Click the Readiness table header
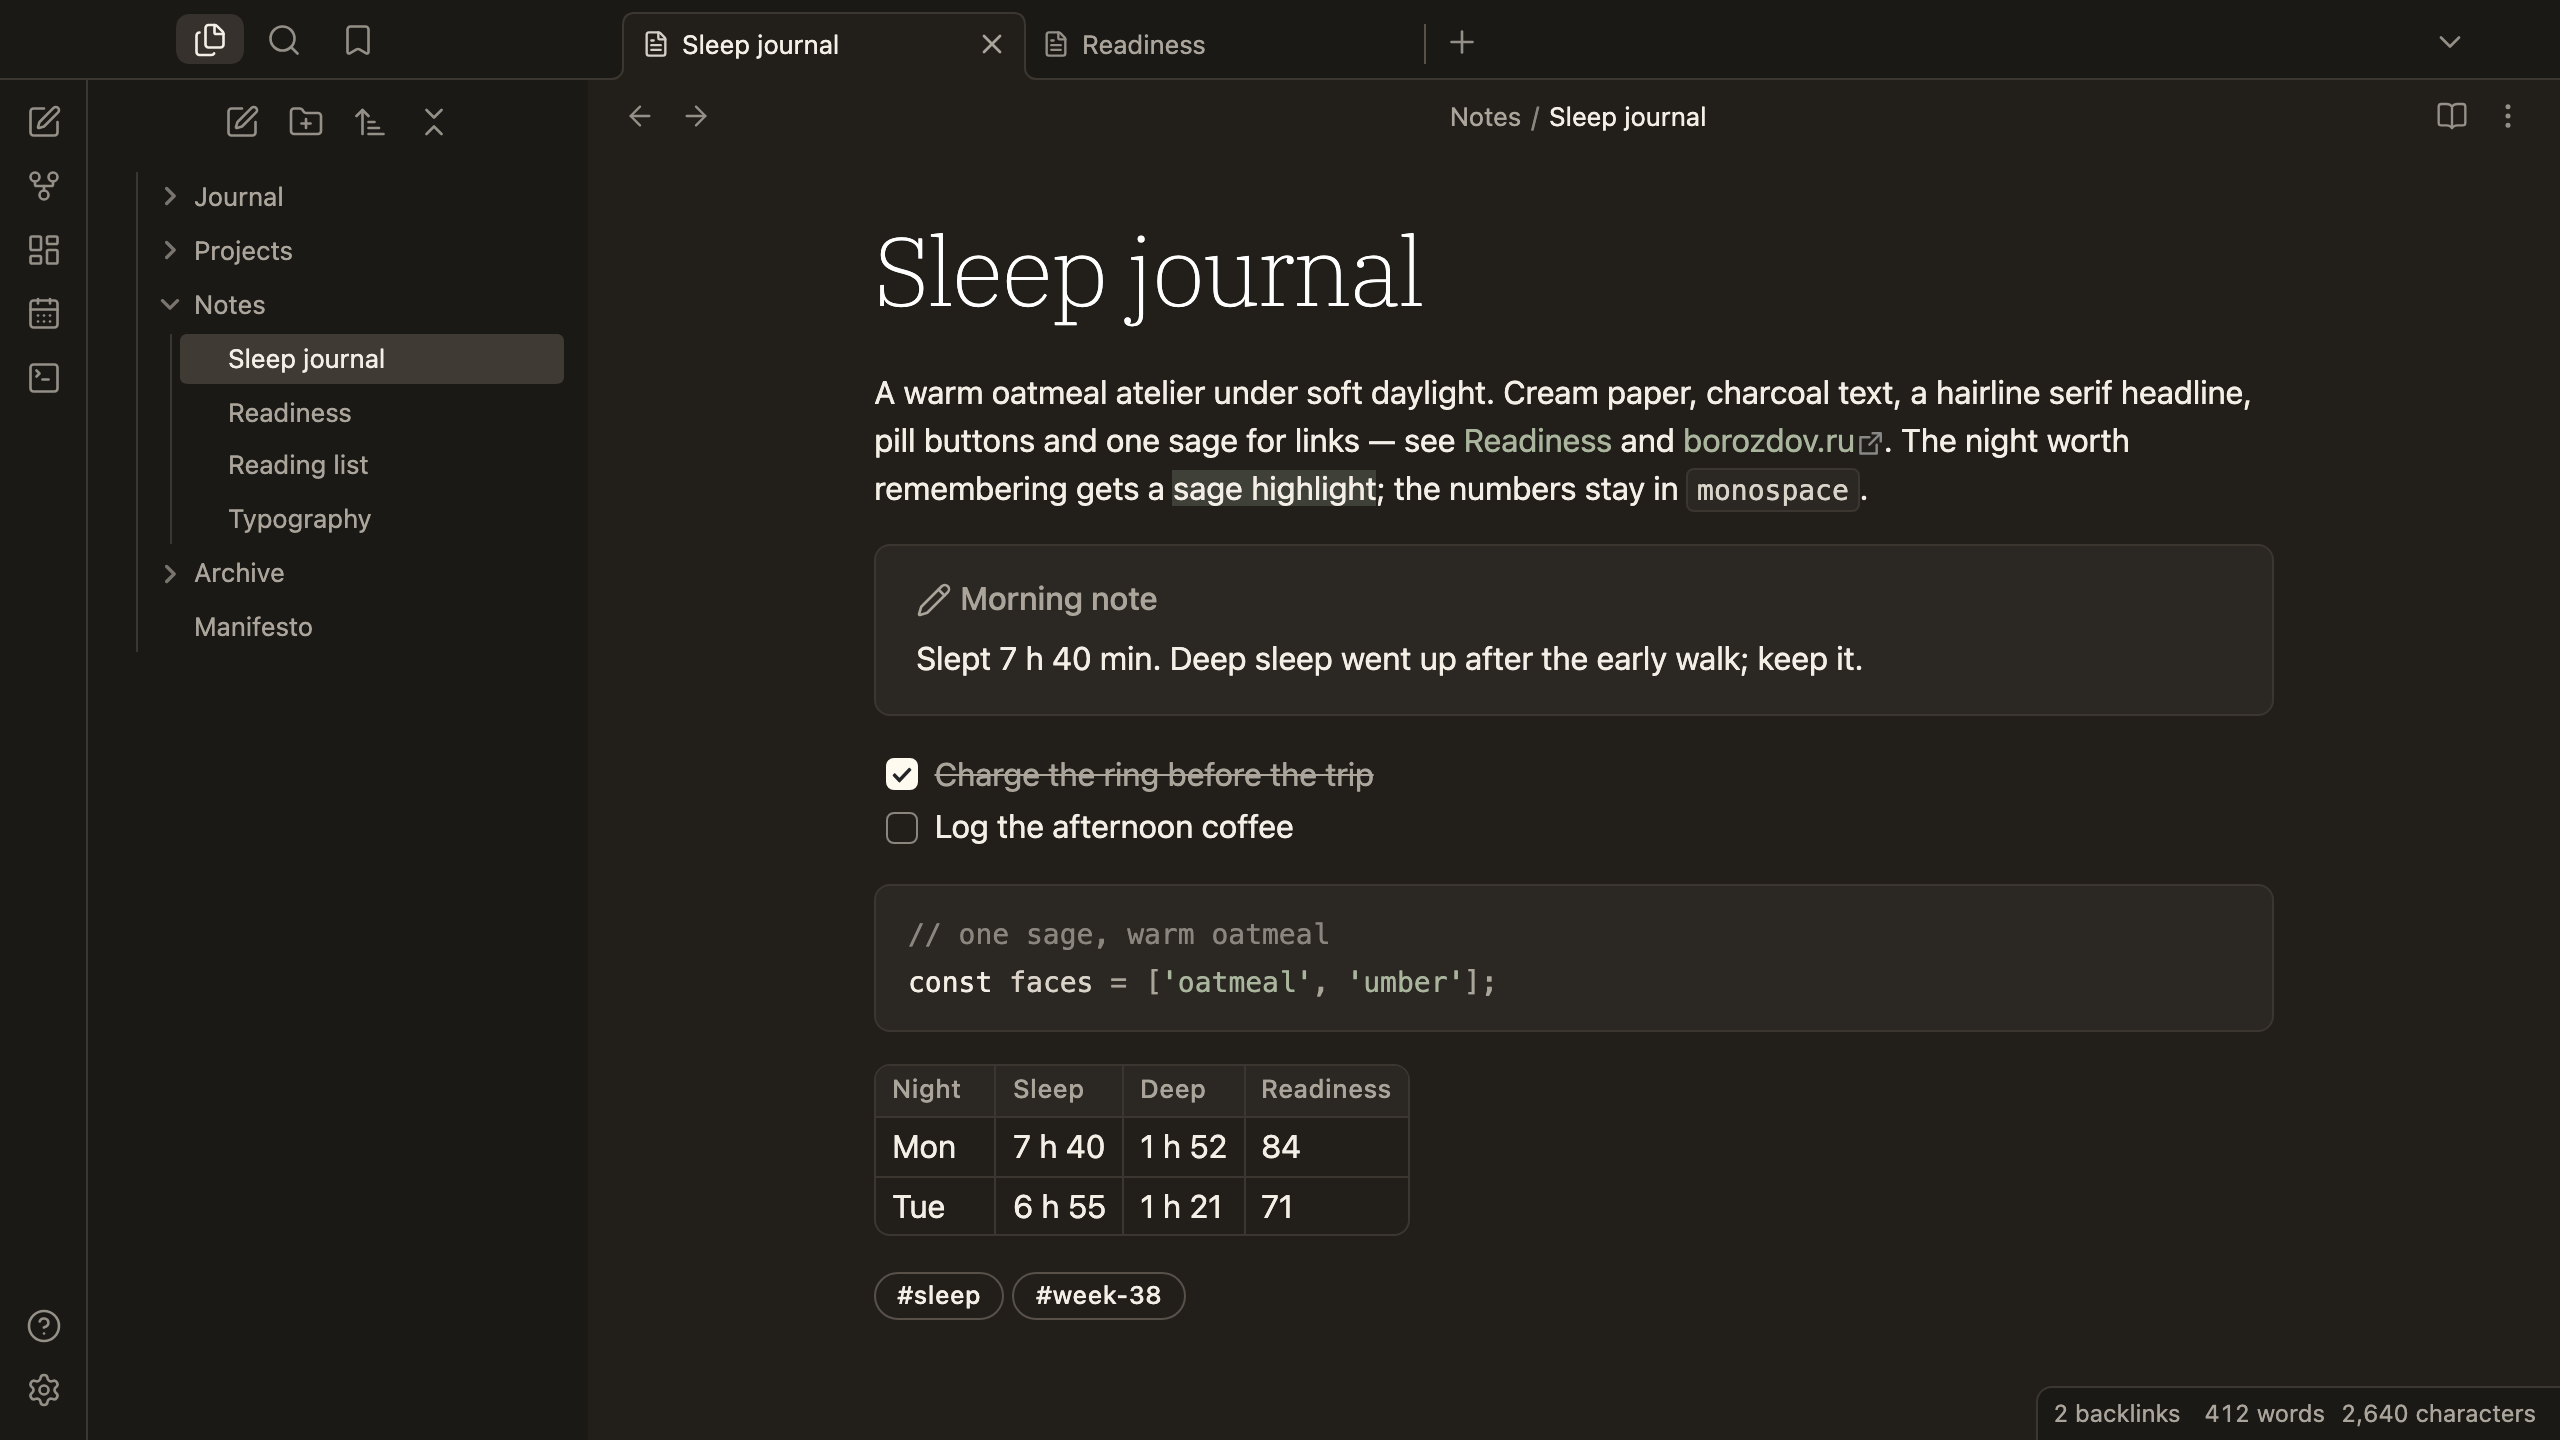This screenshot has width=2560, height=1440. pyautogui.click(x=1326, y=1090)
